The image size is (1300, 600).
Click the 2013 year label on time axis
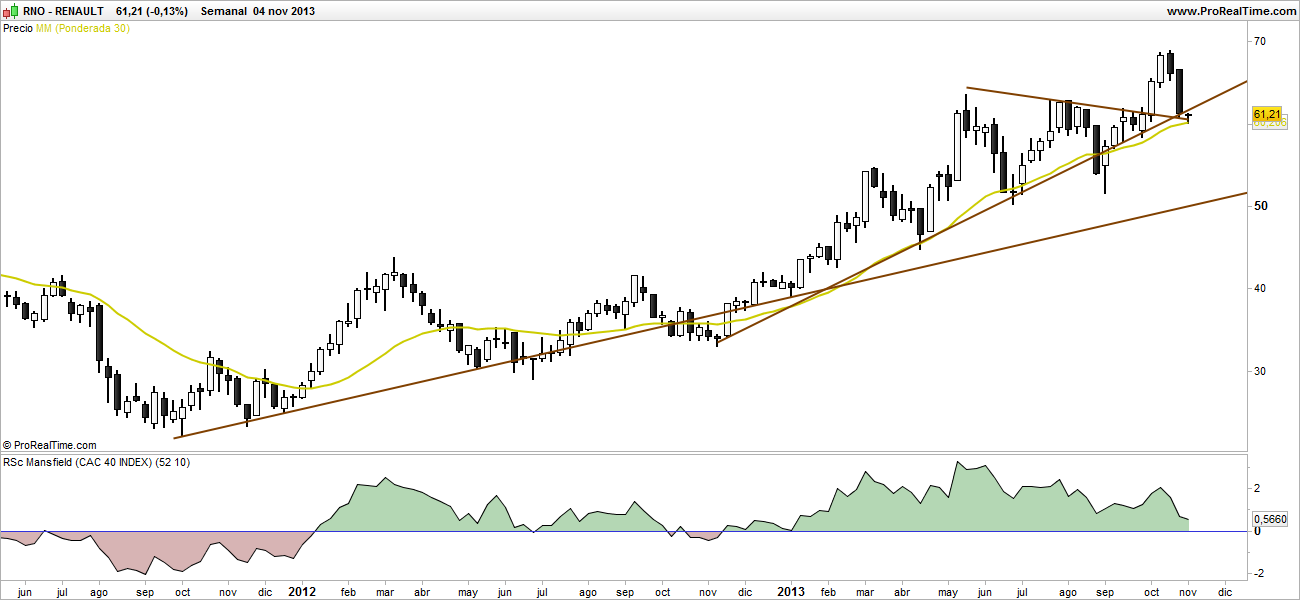(791, 591)
